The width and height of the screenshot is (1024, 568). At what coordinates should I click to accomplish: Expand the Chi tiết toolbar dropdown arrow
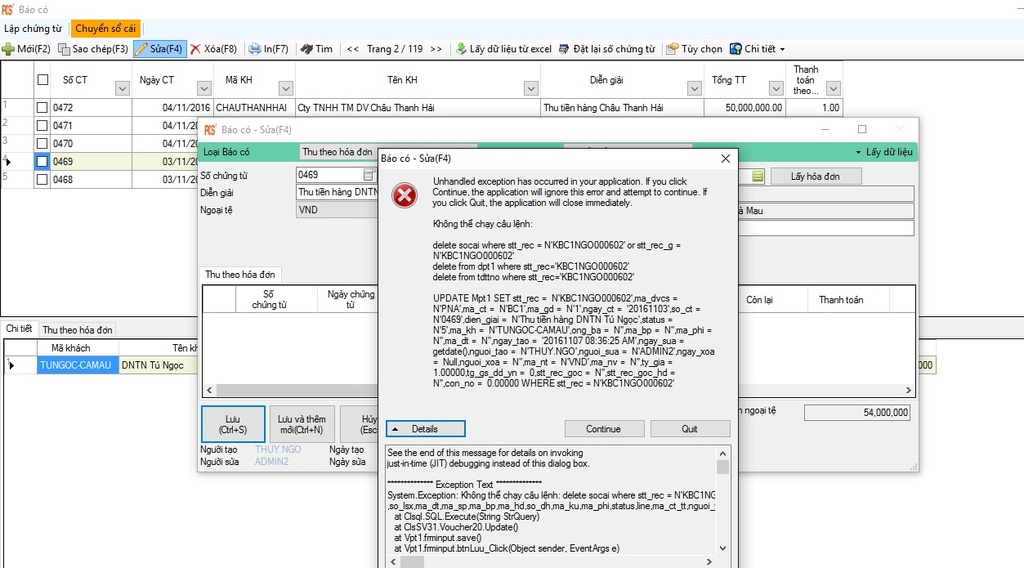tap(782, 49)
